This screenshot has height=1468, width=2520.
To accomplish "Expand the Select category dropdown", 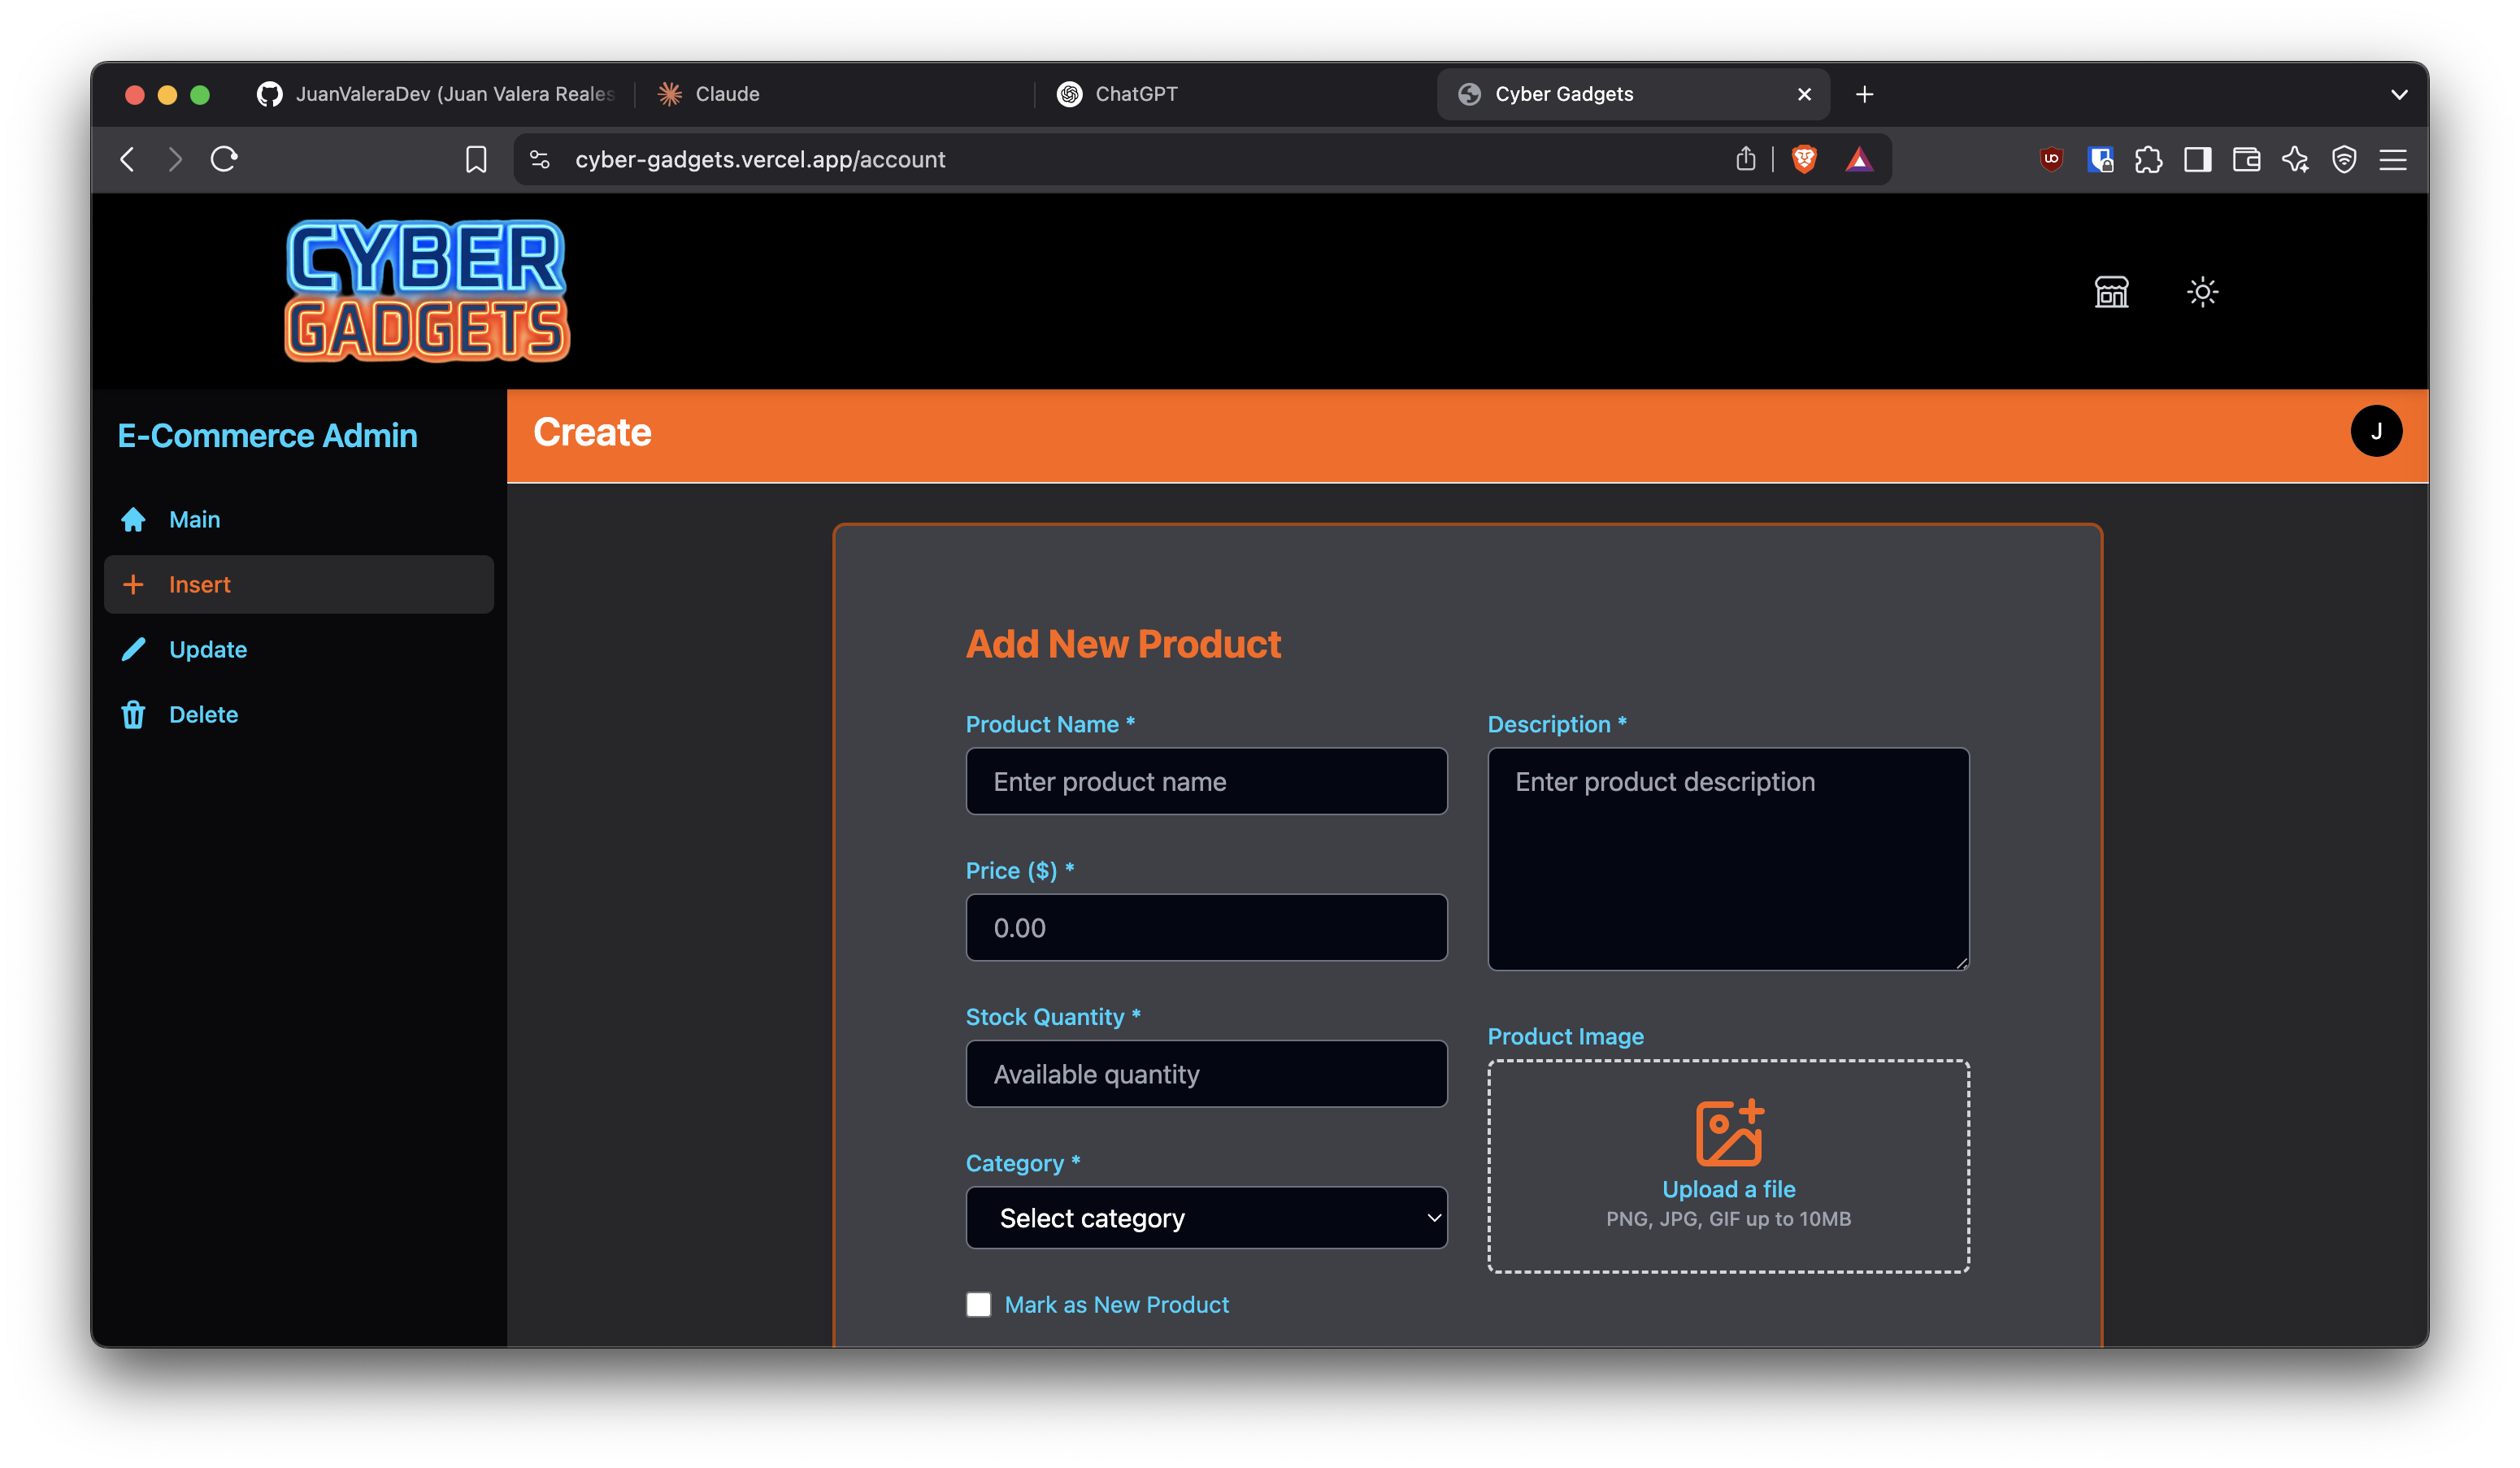I will (x=1206, y=1217).
